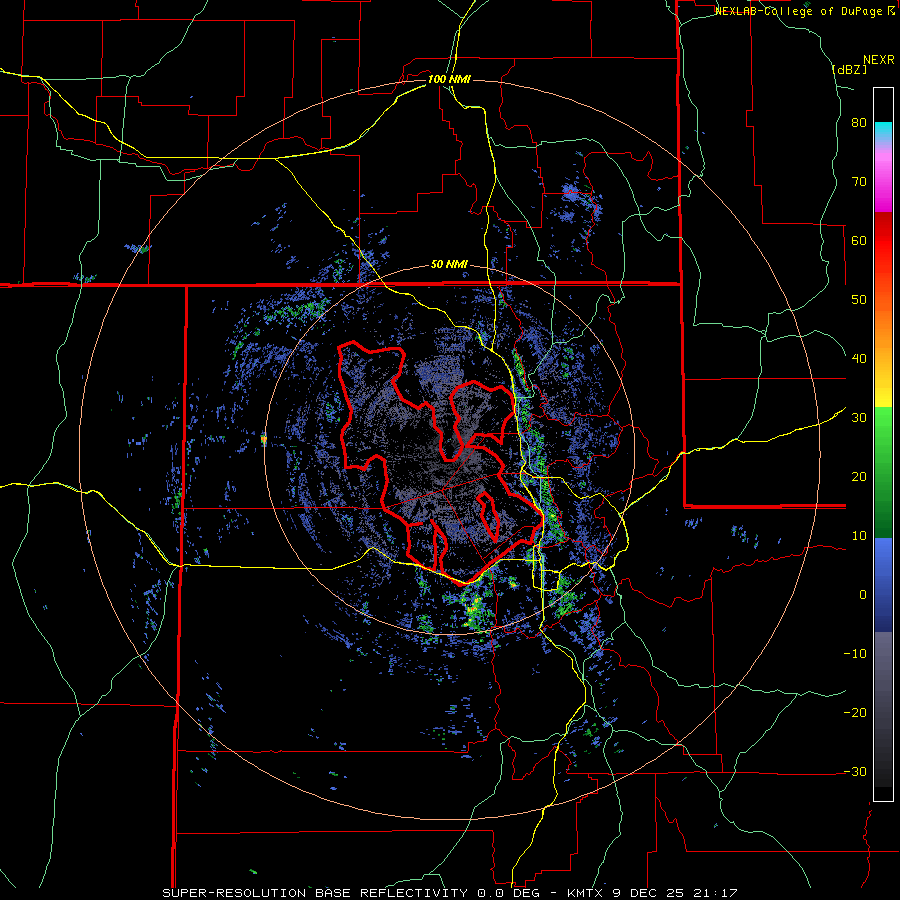Click the -10 dBZ scale value
This screenshot has height=900, width=900.
(x=855, y=654)
